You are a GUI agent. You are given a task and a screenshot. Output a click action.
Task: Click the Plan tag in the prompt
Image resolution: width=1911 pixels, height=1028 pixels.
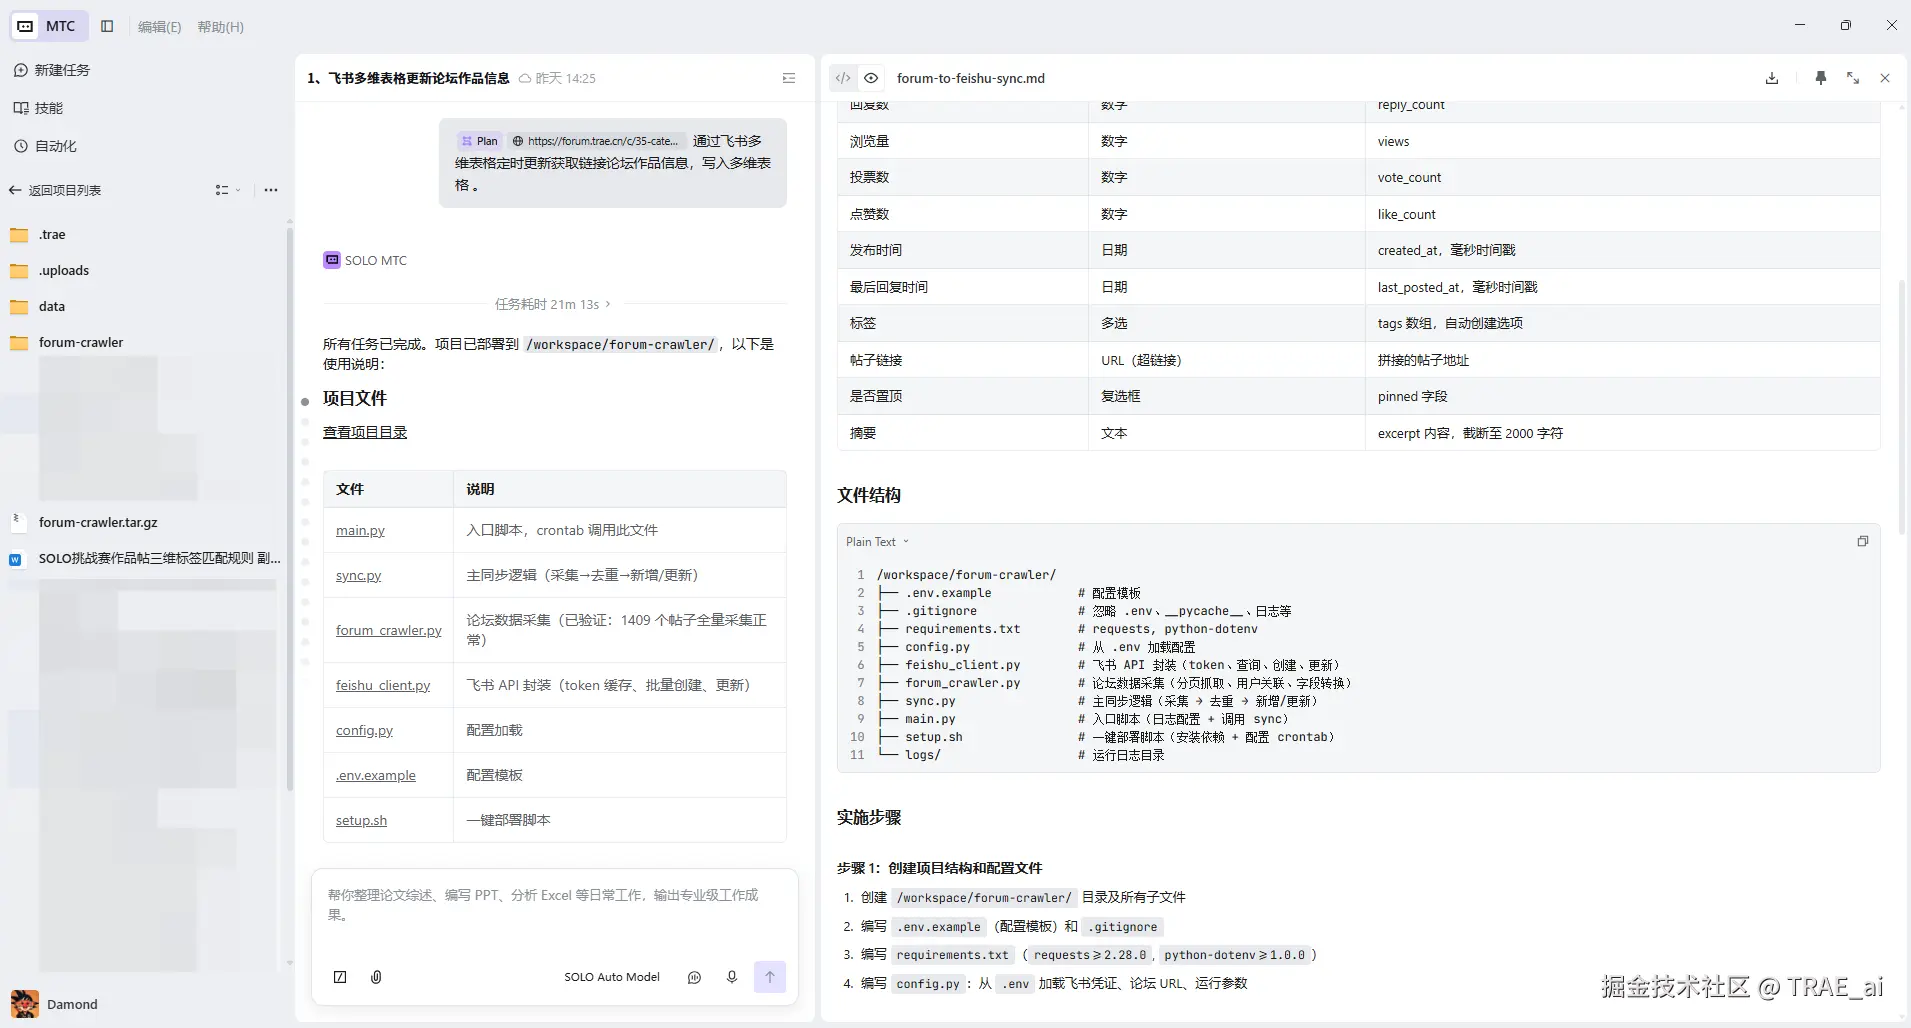479,141
